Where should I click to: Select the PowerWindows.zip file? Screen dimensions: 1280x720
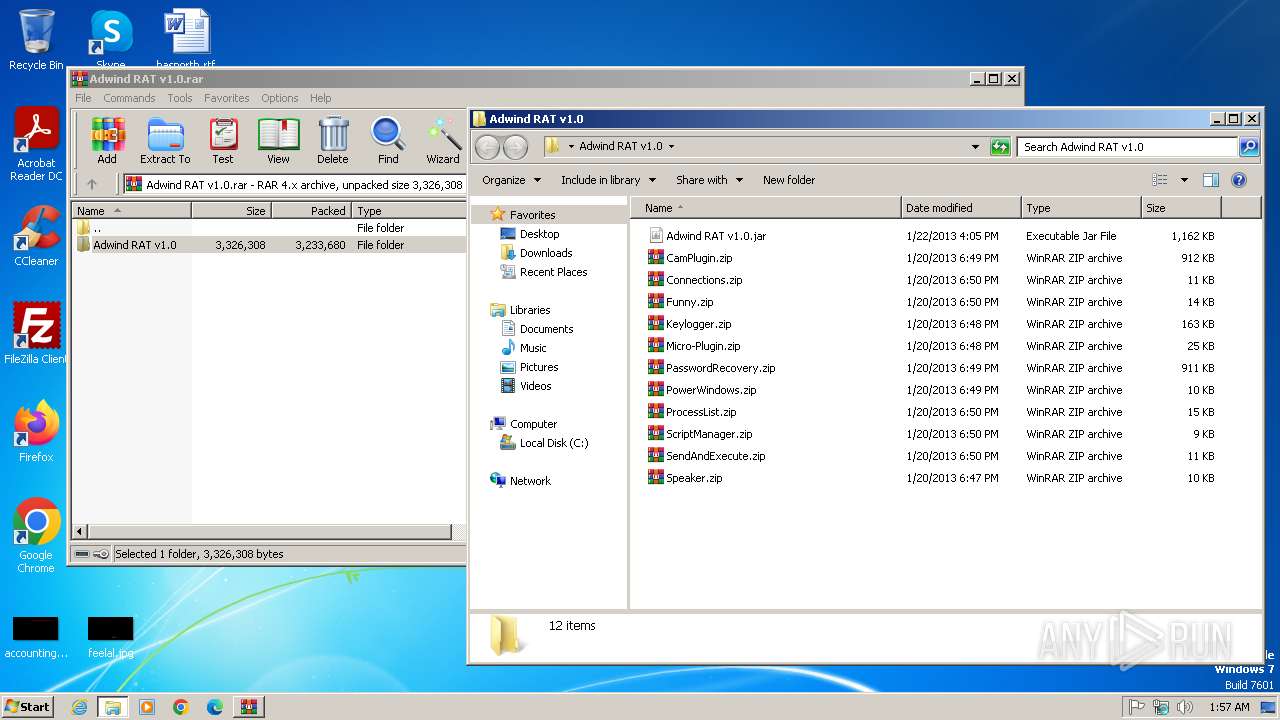(x=711, y=390)
